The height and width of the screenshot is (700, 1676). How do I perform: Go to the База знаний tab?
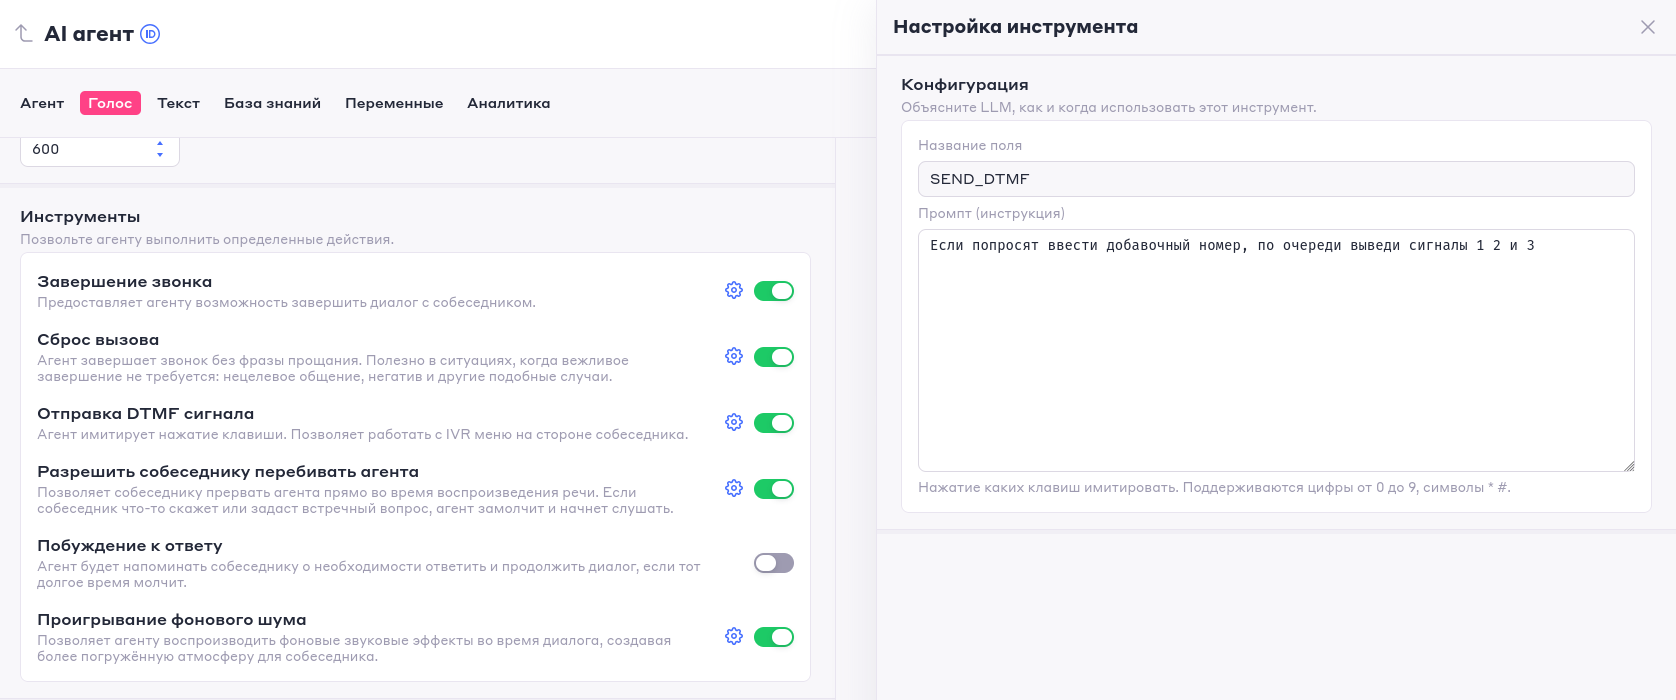[x=272, y=103]
